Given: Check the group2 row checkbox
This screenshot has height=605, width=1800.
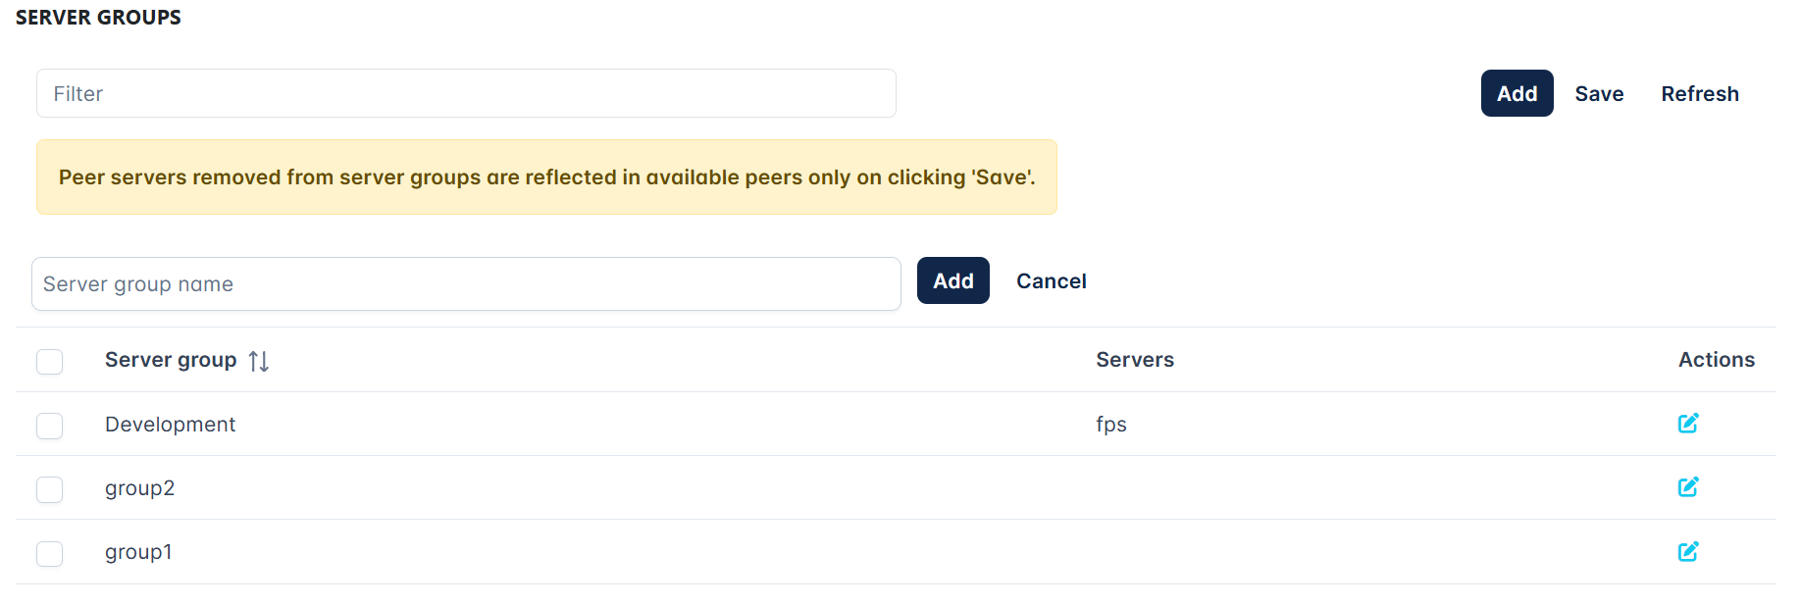Looking at the screenshot, I should tap(49, 489).
